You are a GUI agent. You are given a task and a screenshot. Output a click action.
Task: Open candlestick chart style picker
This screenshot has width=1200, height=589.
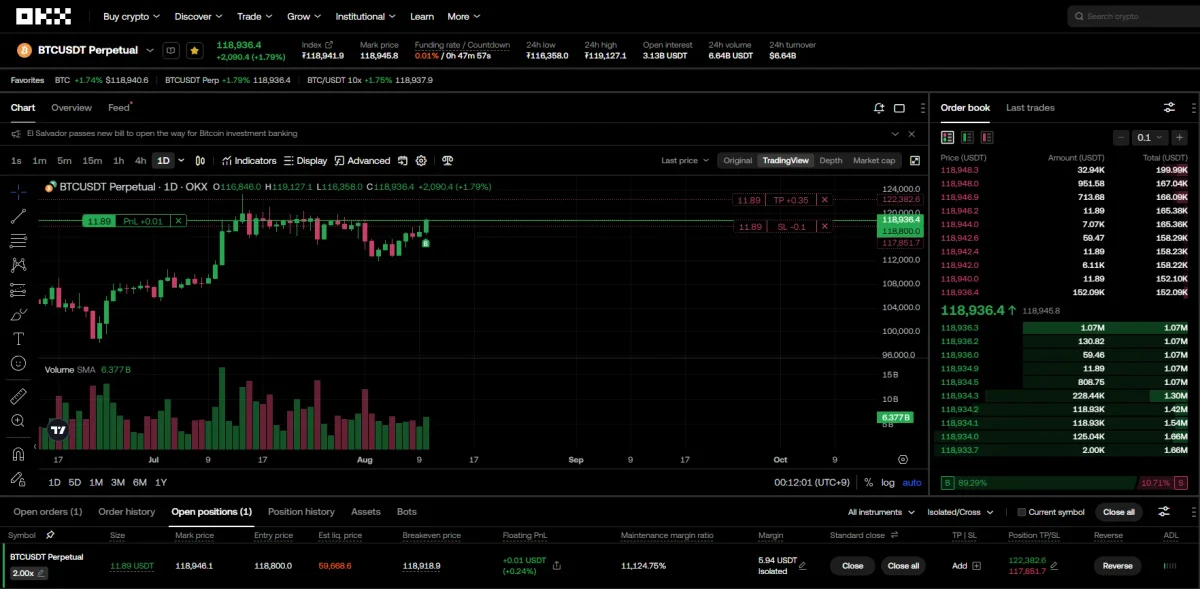click(x=200, y=160)
